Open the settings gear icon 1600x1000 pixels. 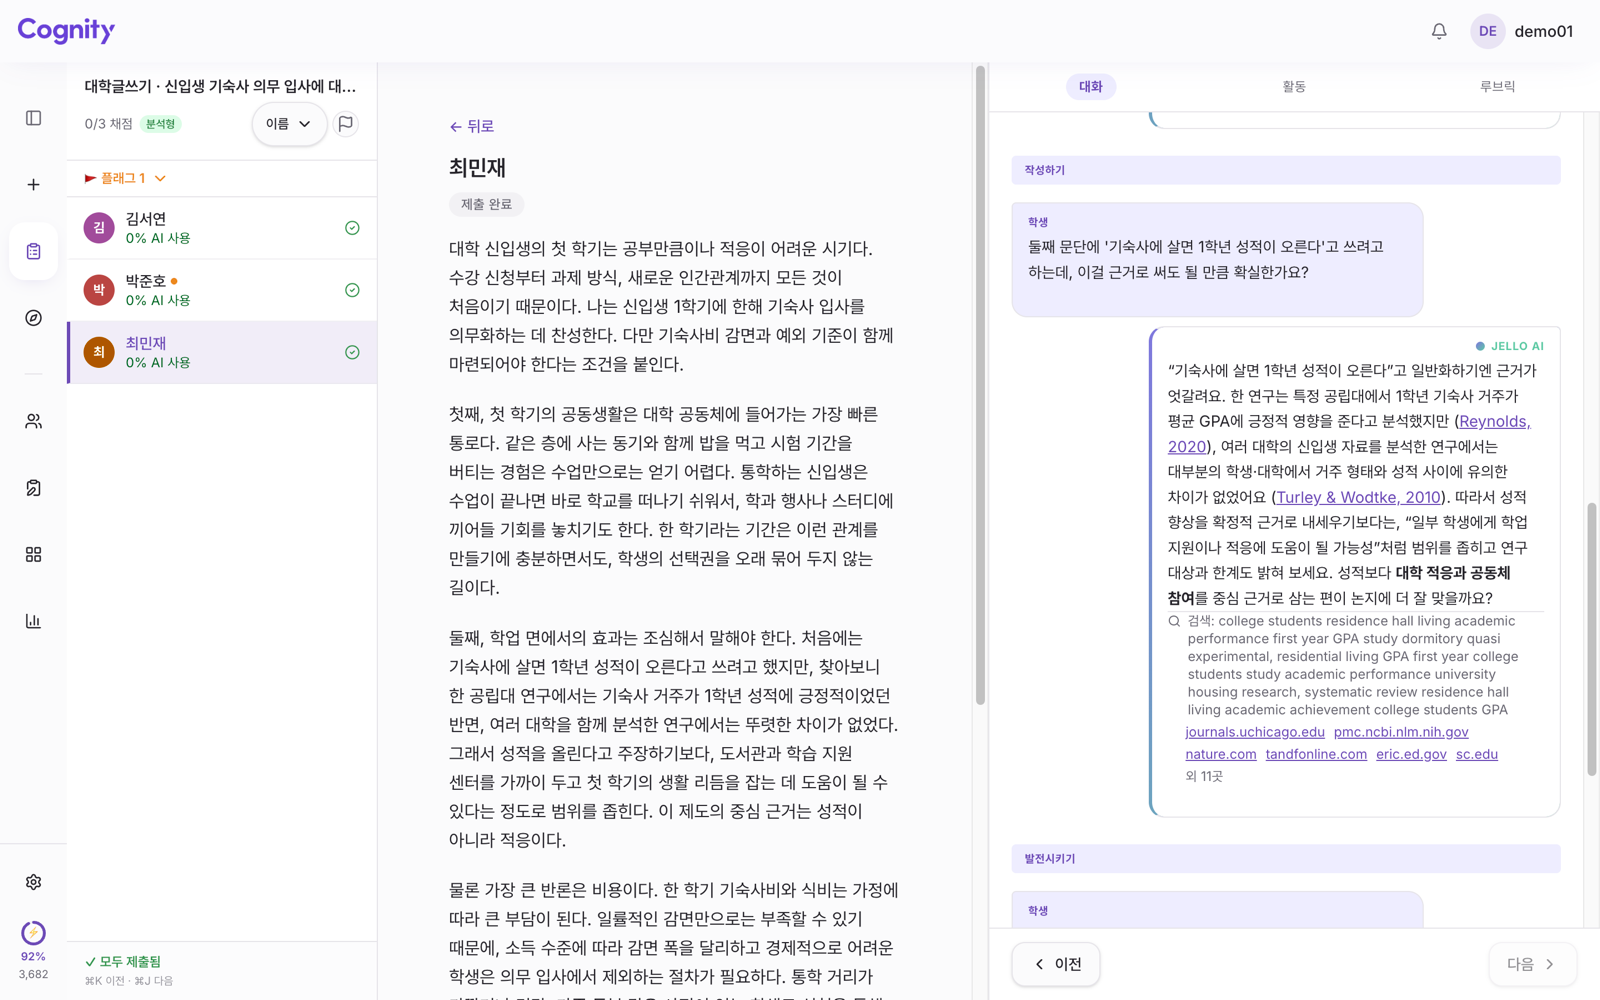33,882
